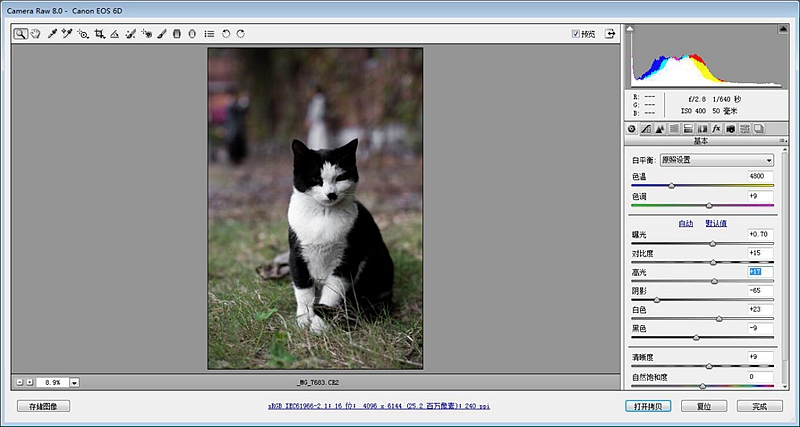Click the 阴影 value field -65
The width and height of the screenshot is (800, 427).
(760, 291)
